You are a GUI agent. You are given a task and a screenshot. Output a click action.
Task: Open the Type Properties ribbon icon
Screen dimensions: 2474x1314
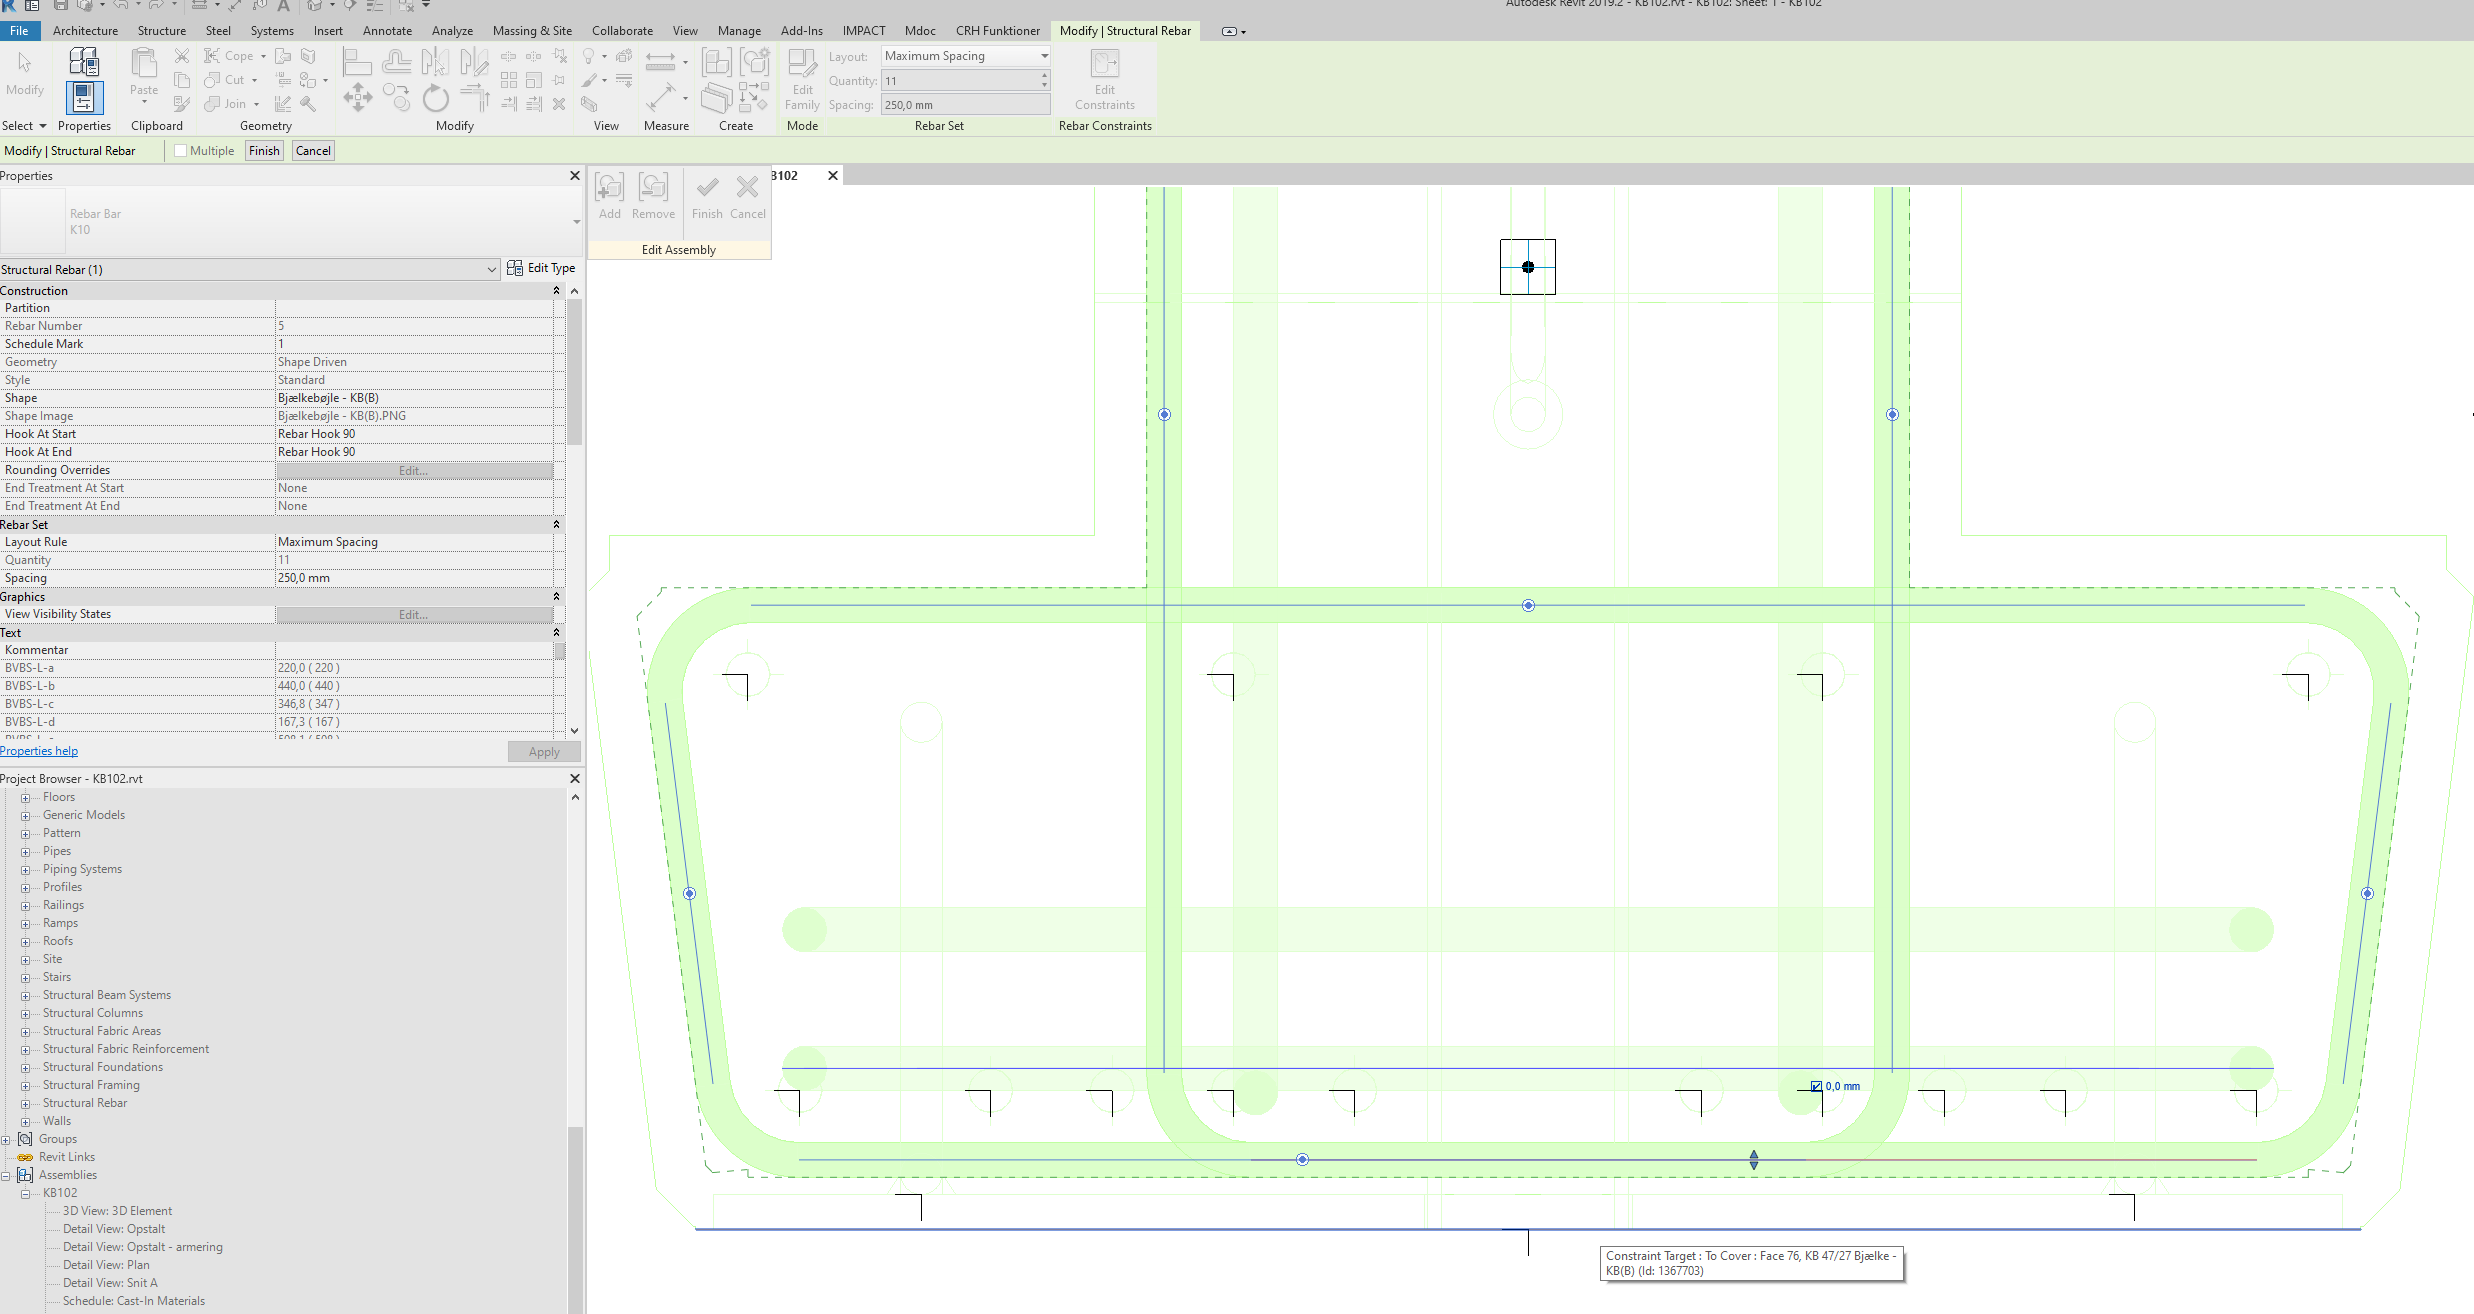pyautogui.click(x=84, y=61)
